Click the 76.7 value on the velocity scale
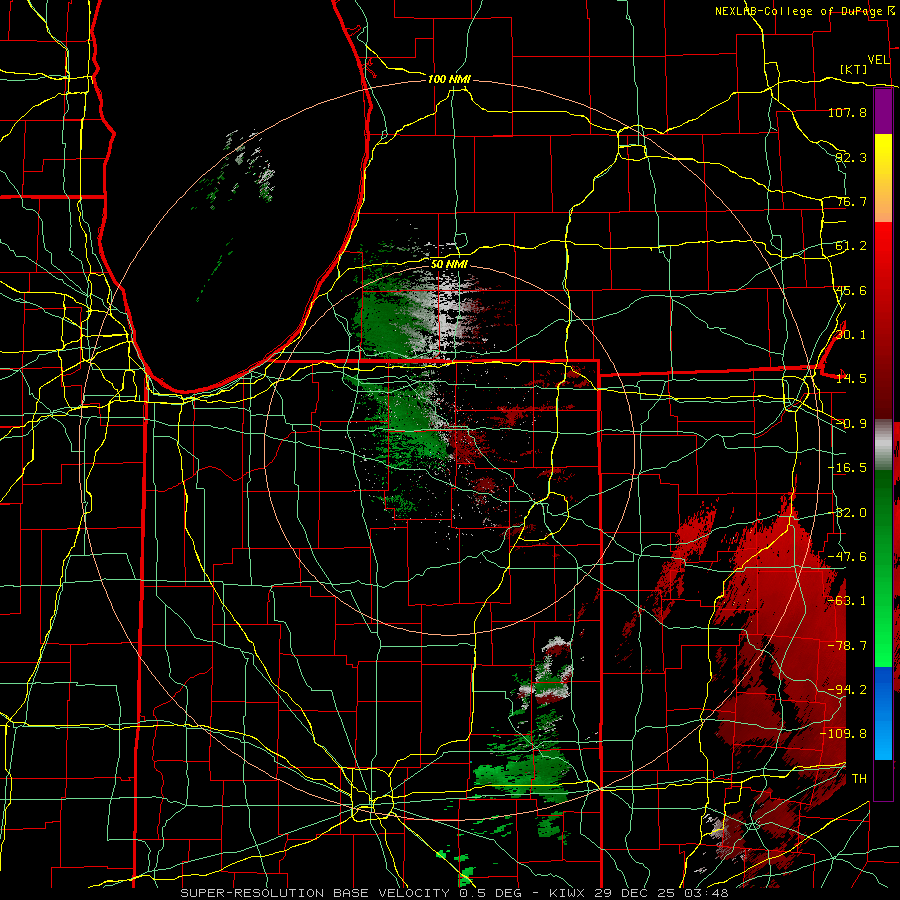Viewport: 900px width, 900px height. point(851,201)
